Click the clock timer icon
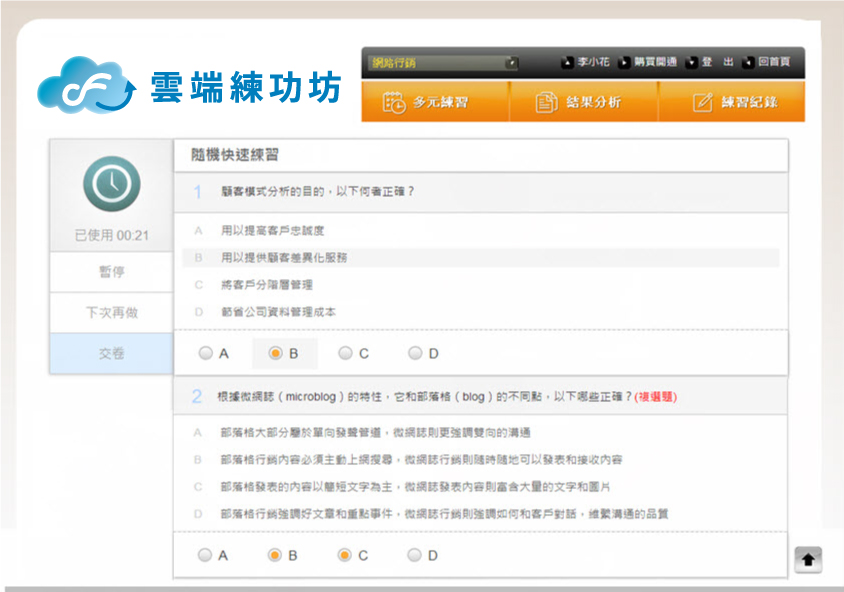Viewport: 844px width, 592px height. point(110,183)
